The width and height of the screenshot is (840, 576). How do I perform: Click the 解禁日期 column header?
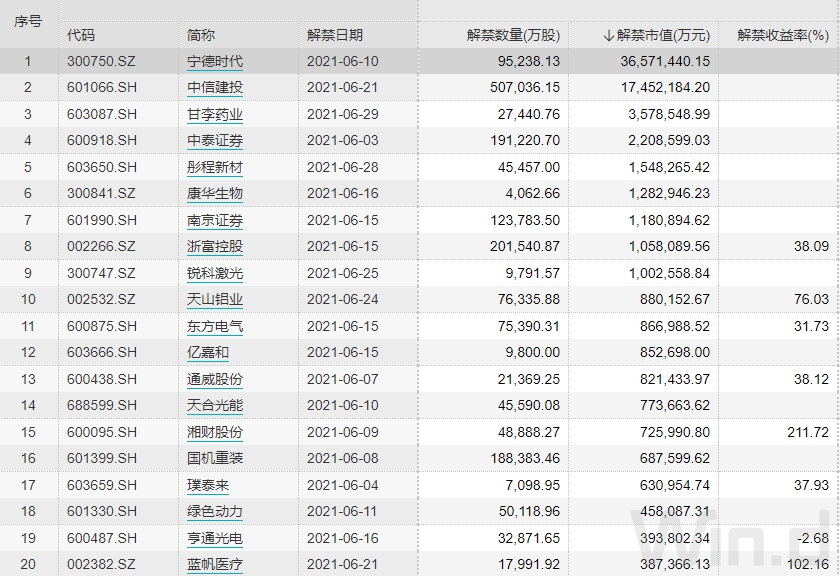tap(335, 35)
